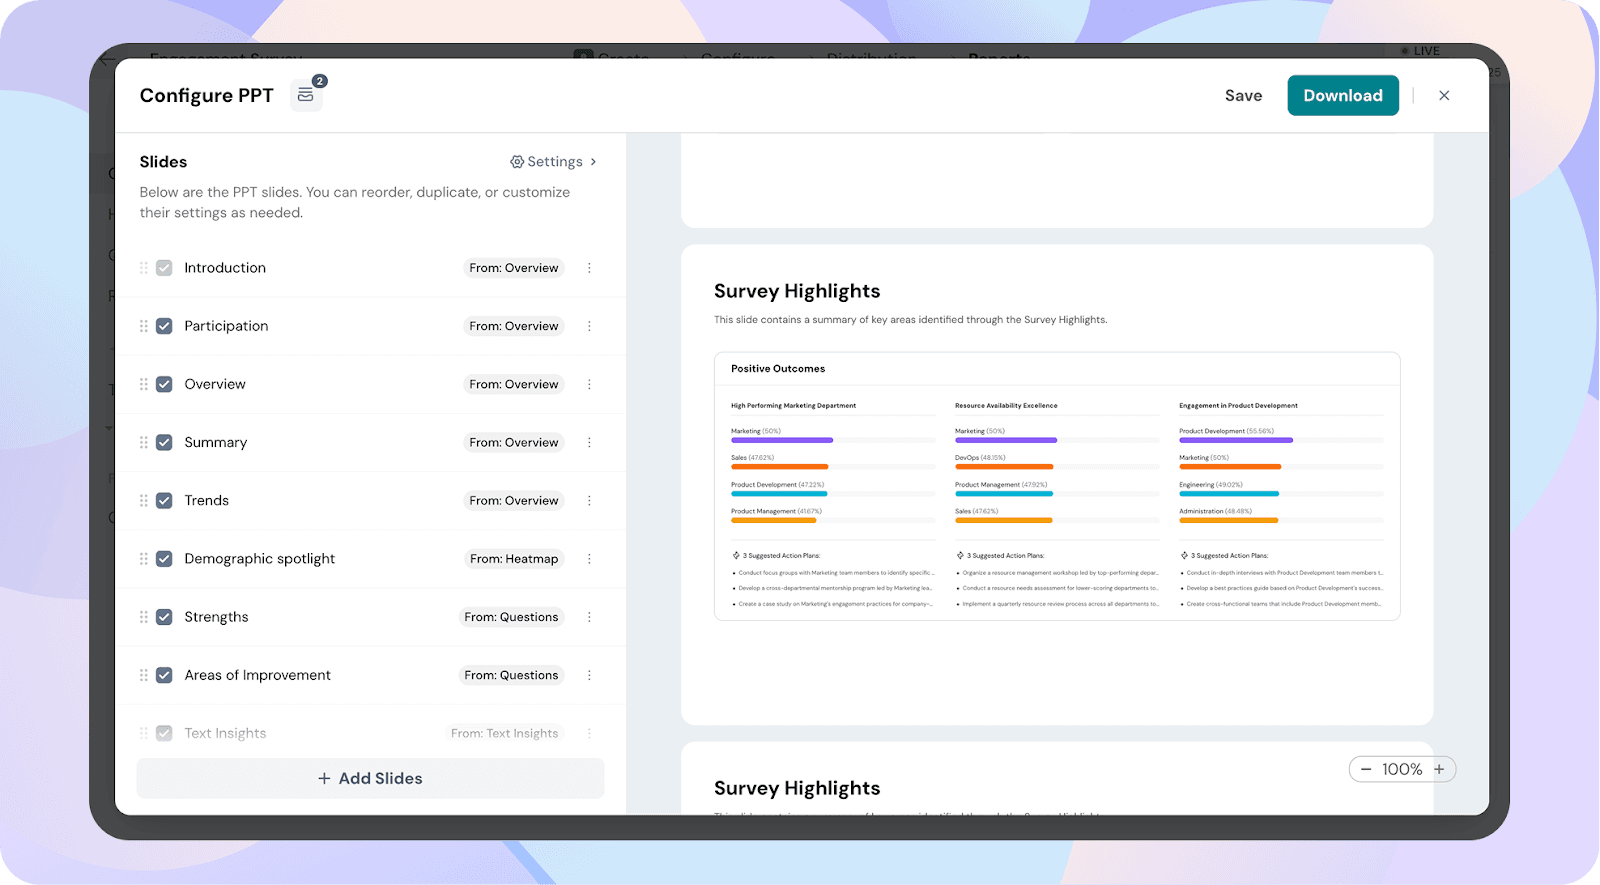1600x885 pixels.
Task: Select the Demographic spotlight slide label
Action: pos(259,559)
